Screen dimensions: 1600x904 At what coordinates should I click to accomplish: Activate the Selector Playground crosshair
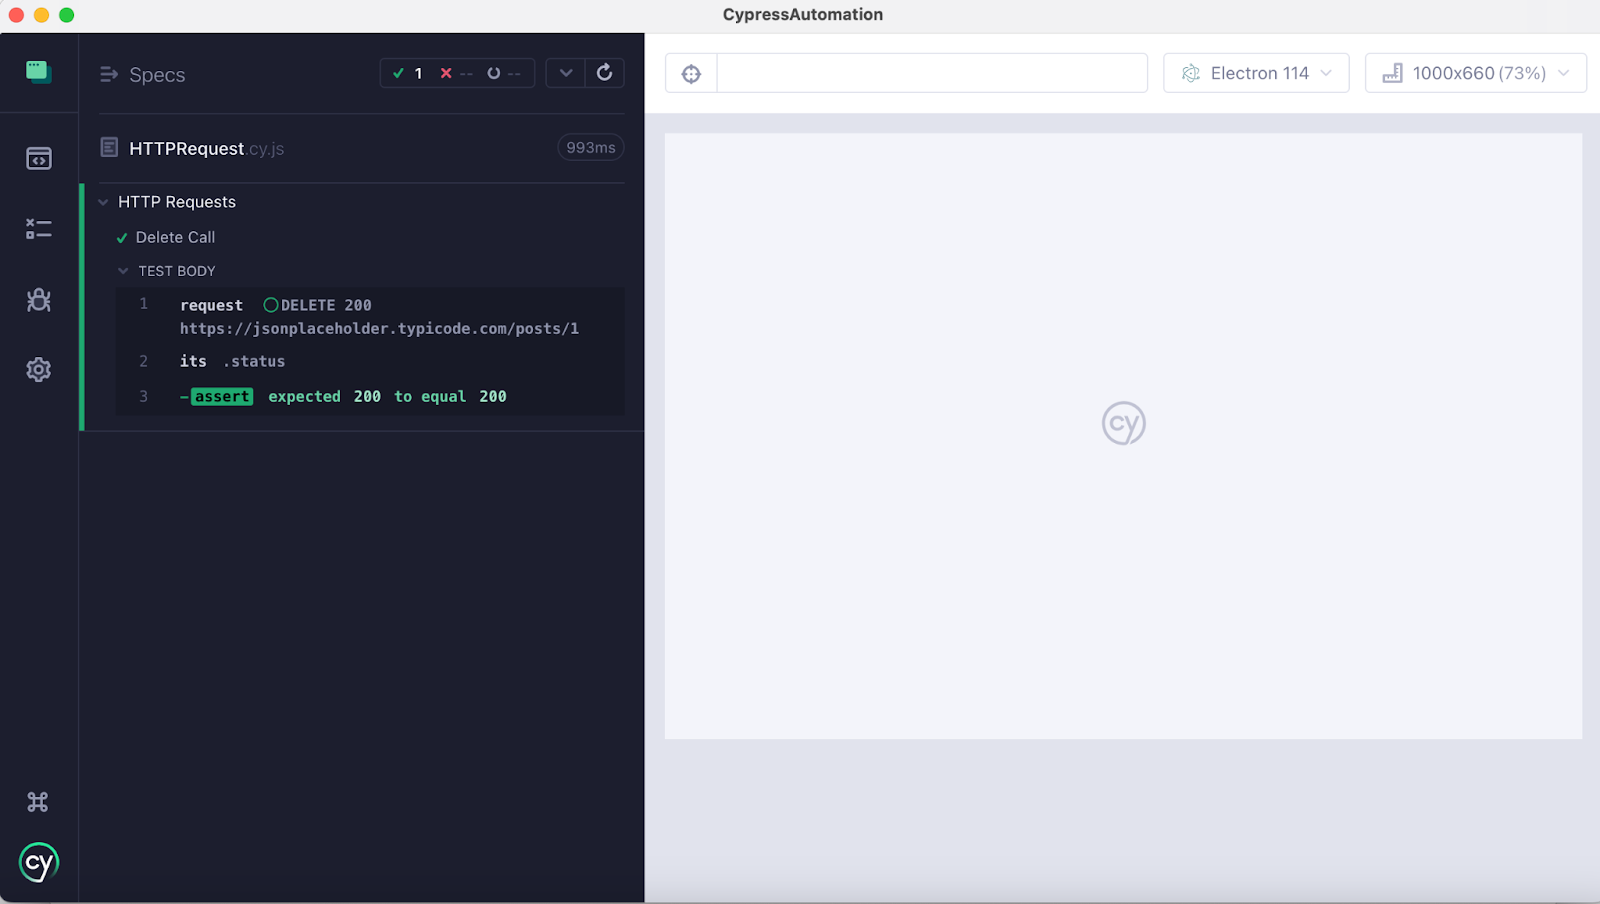691,72
